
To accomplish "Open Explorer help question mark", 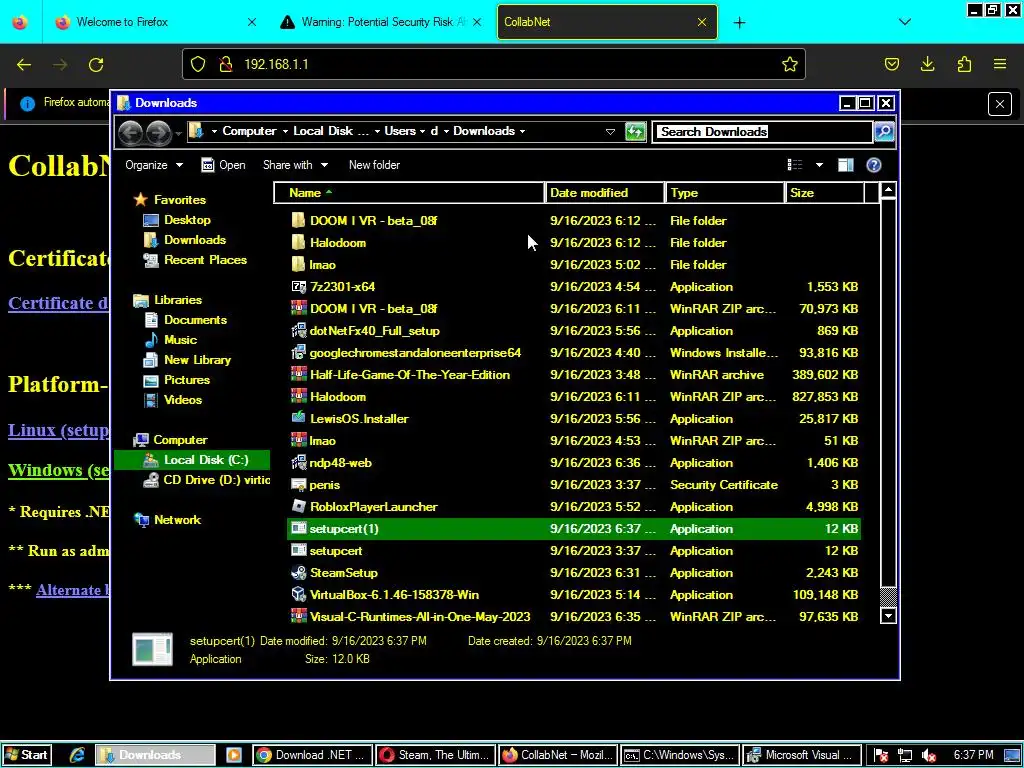I will [x=874, y=165].
